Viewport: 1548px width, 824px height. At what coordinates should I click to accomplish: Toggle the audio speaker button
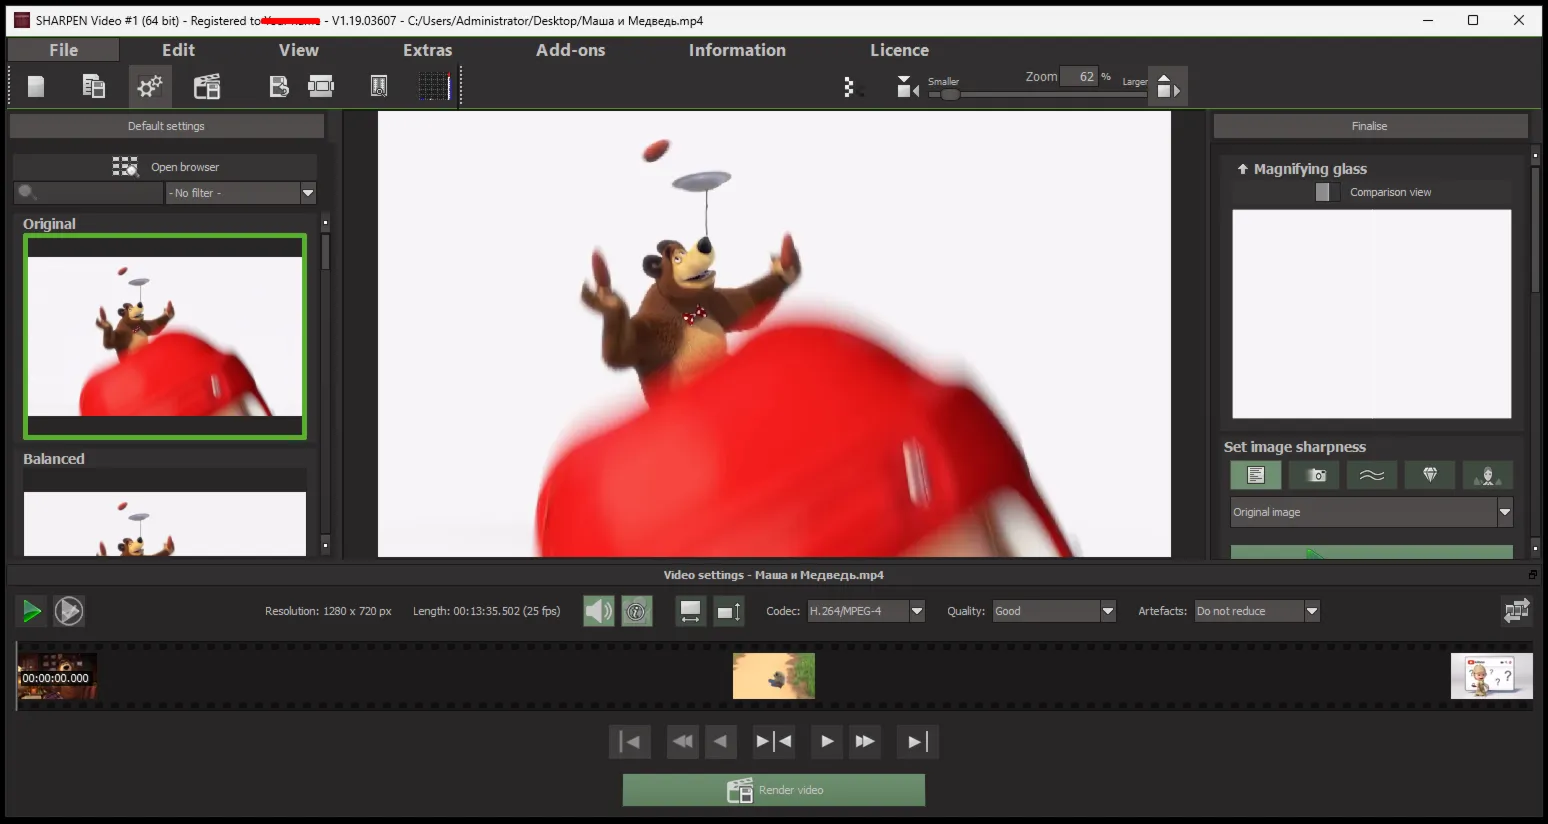[599, 611]
